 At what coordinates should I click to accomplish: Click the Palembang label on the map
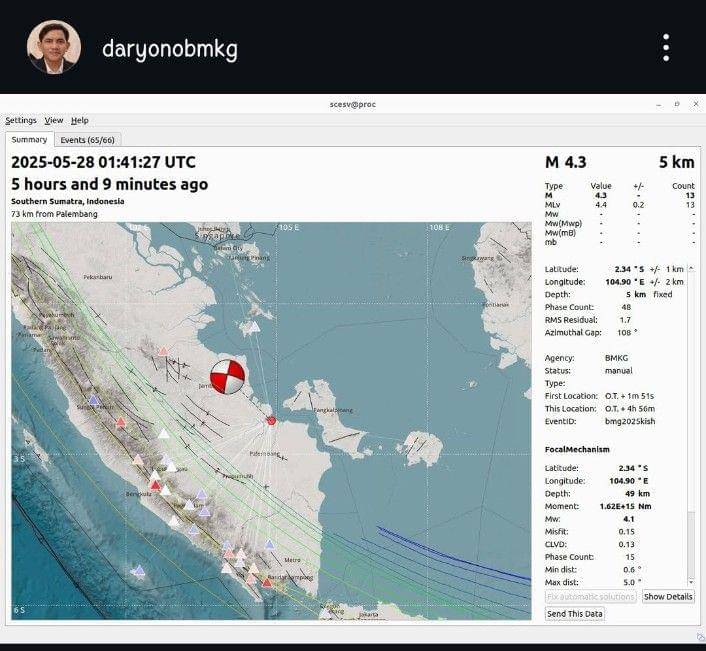click(x=264, y=453)
